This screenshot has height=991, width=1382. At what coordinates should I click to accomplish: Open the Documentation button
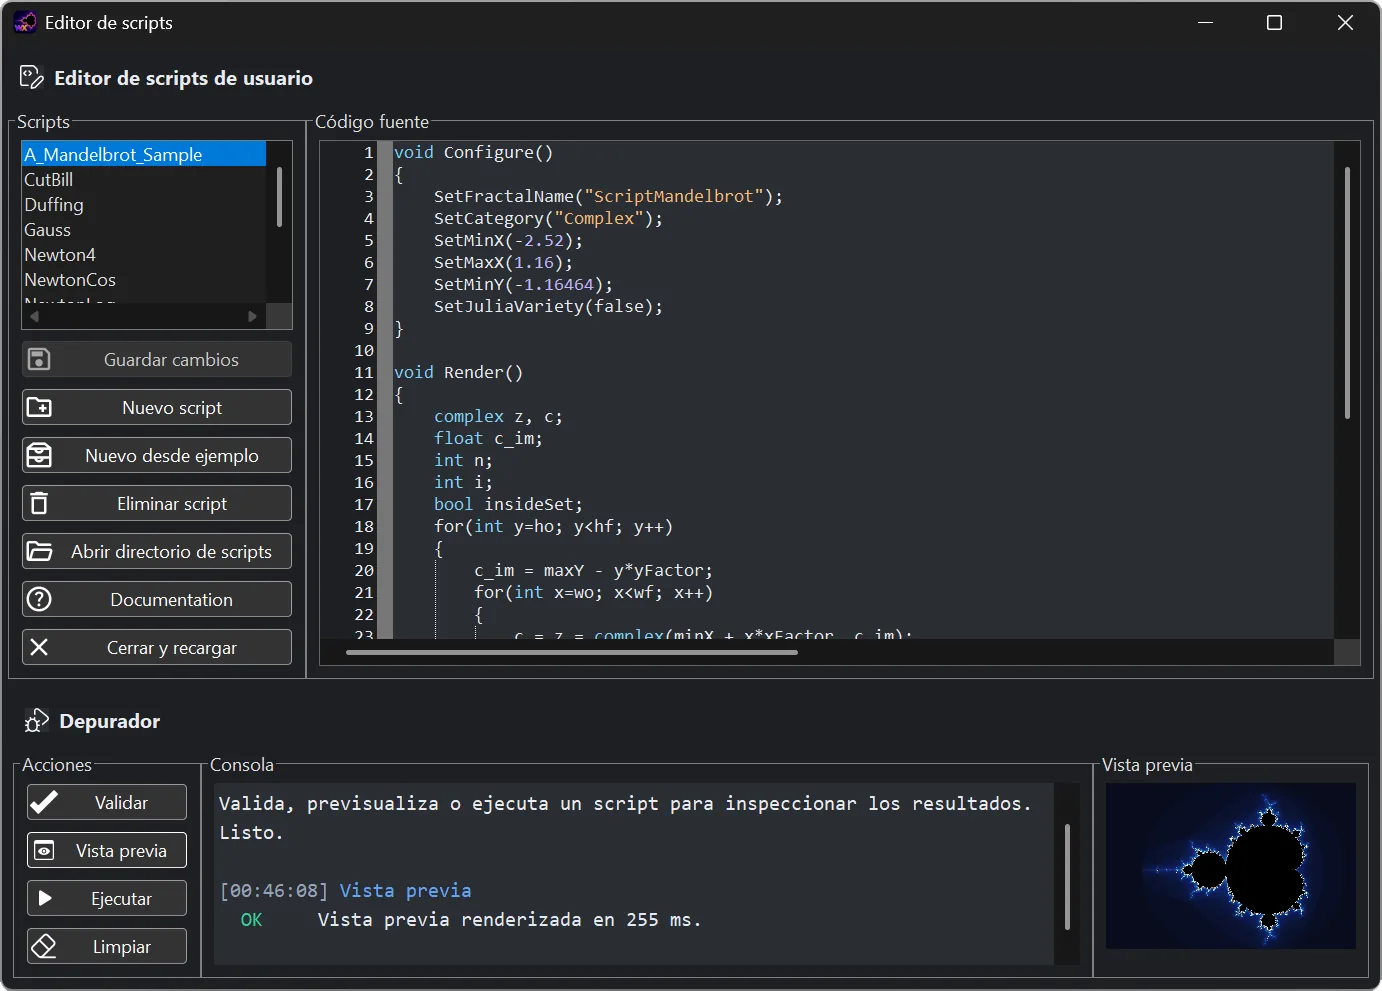pyautogui.click(x=157, y=599)
